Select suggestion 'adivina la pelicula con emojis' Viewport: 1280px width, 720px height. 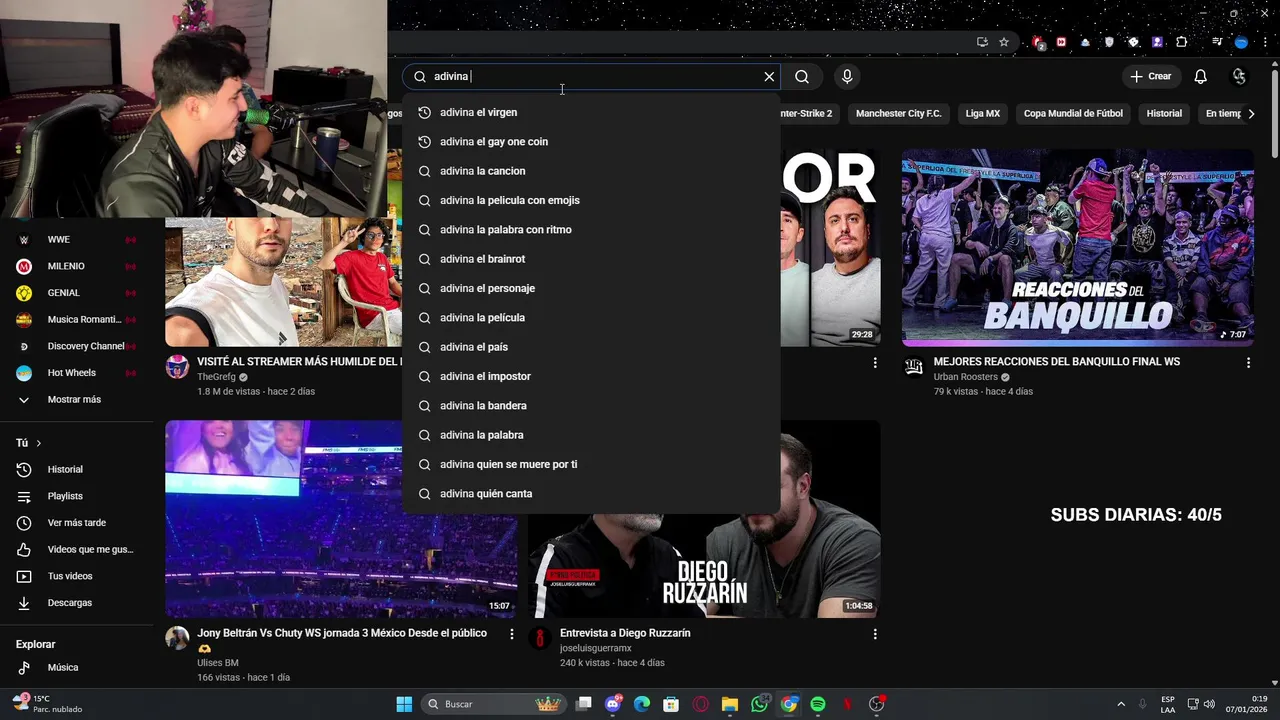click(591, 201)
